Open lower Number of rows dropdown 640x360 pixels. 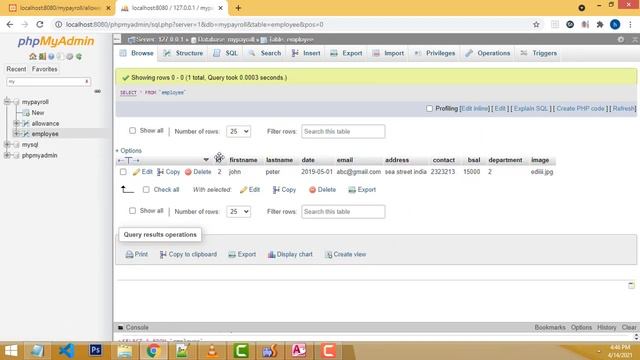(238, 211)
